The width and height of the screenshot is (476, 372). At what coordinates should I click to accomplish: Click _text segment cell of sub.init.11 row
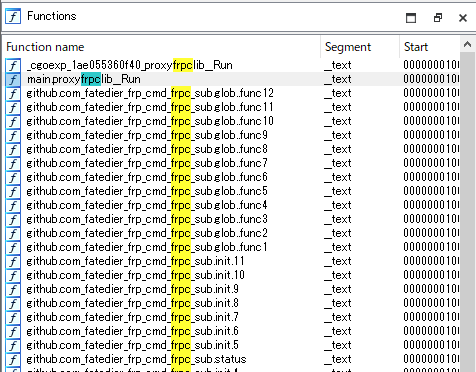coord(338,261)
